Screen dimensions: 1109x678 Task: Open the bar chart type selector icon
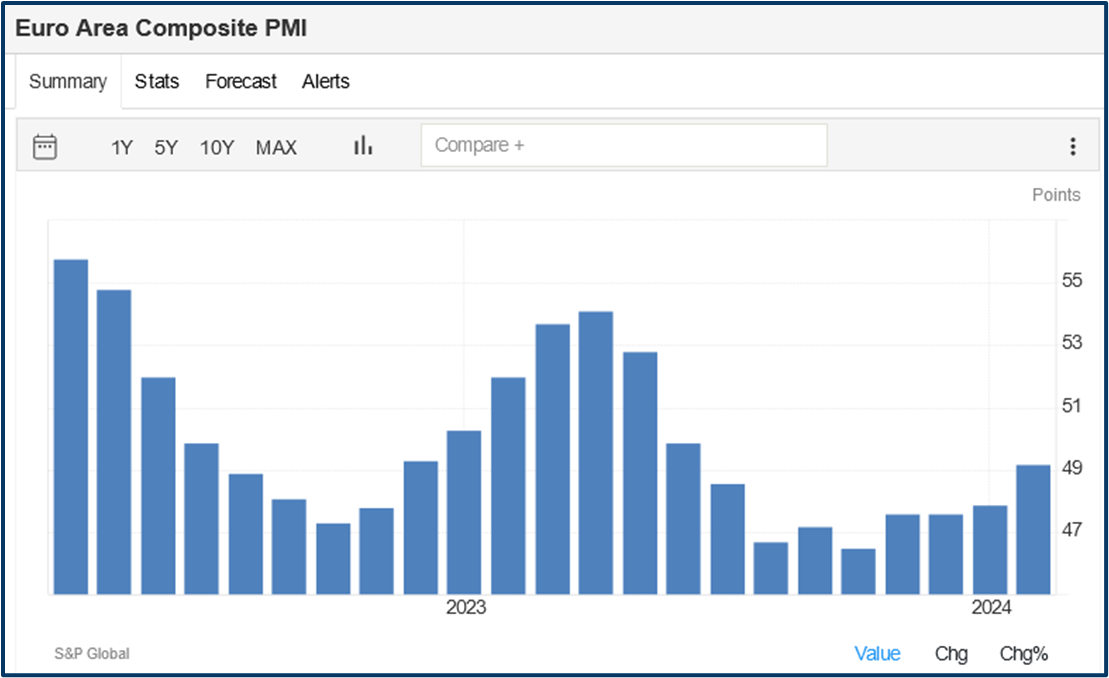[x=363, y=146]
